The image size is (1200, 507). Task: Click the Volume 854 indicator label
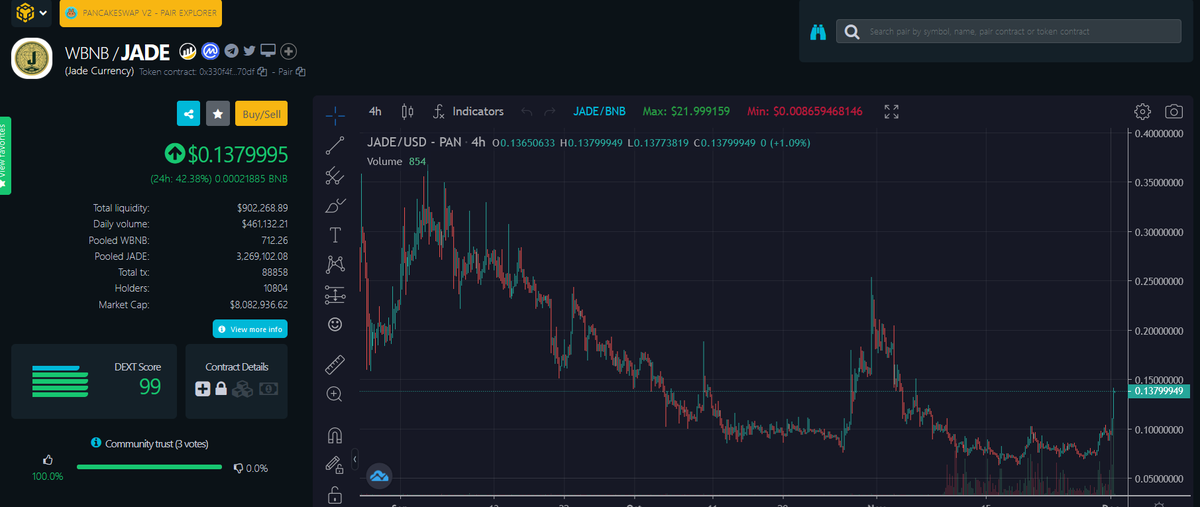pos(396,161)
